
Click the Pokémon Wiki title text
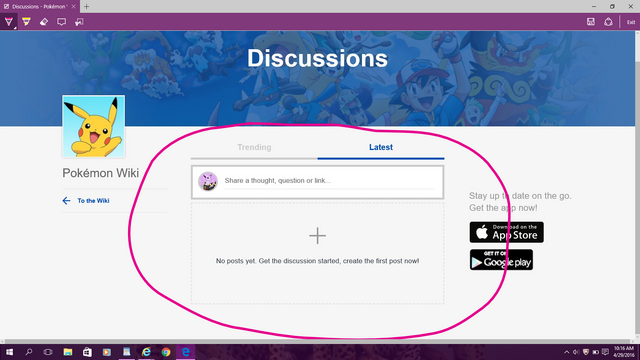pos(100,173)
